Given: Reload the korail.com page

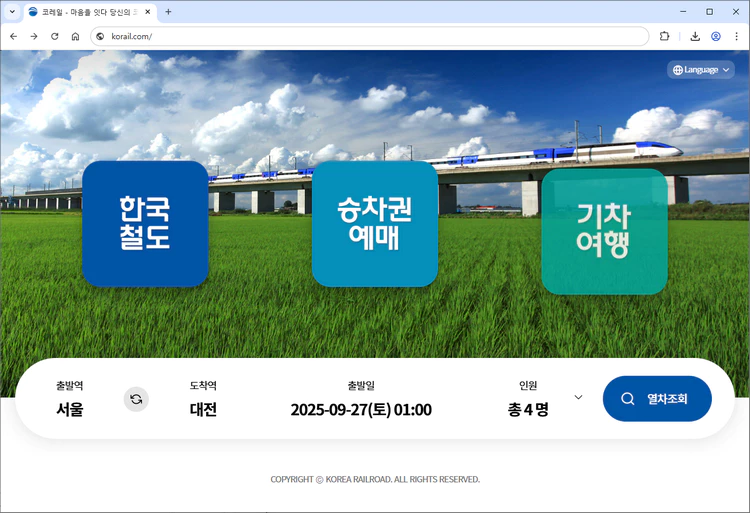Looking at the screenshot, I should pos(55,36).
